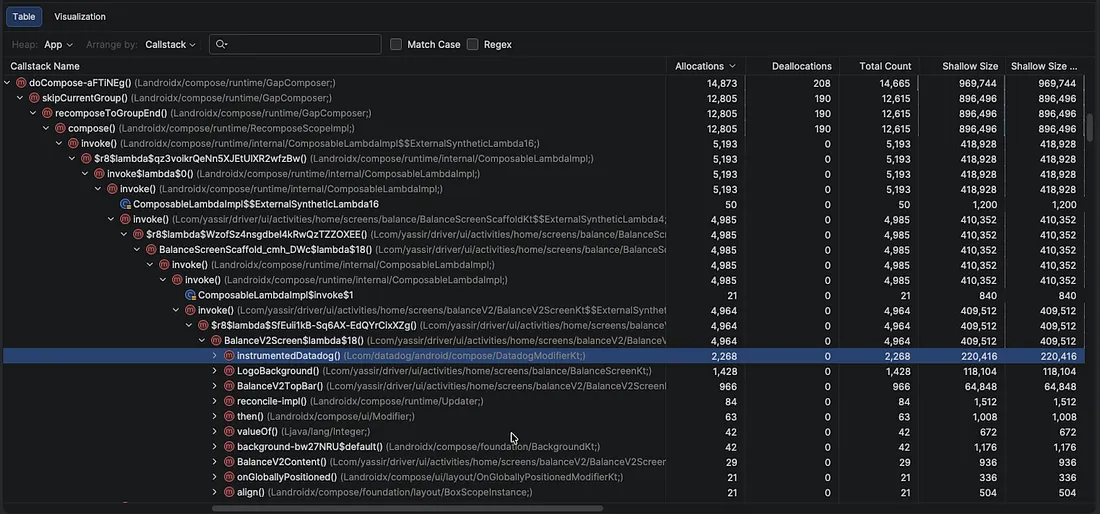Click the vertical scrollbar thumb
Screen dimensions: 1100x514
(1089, 126)
